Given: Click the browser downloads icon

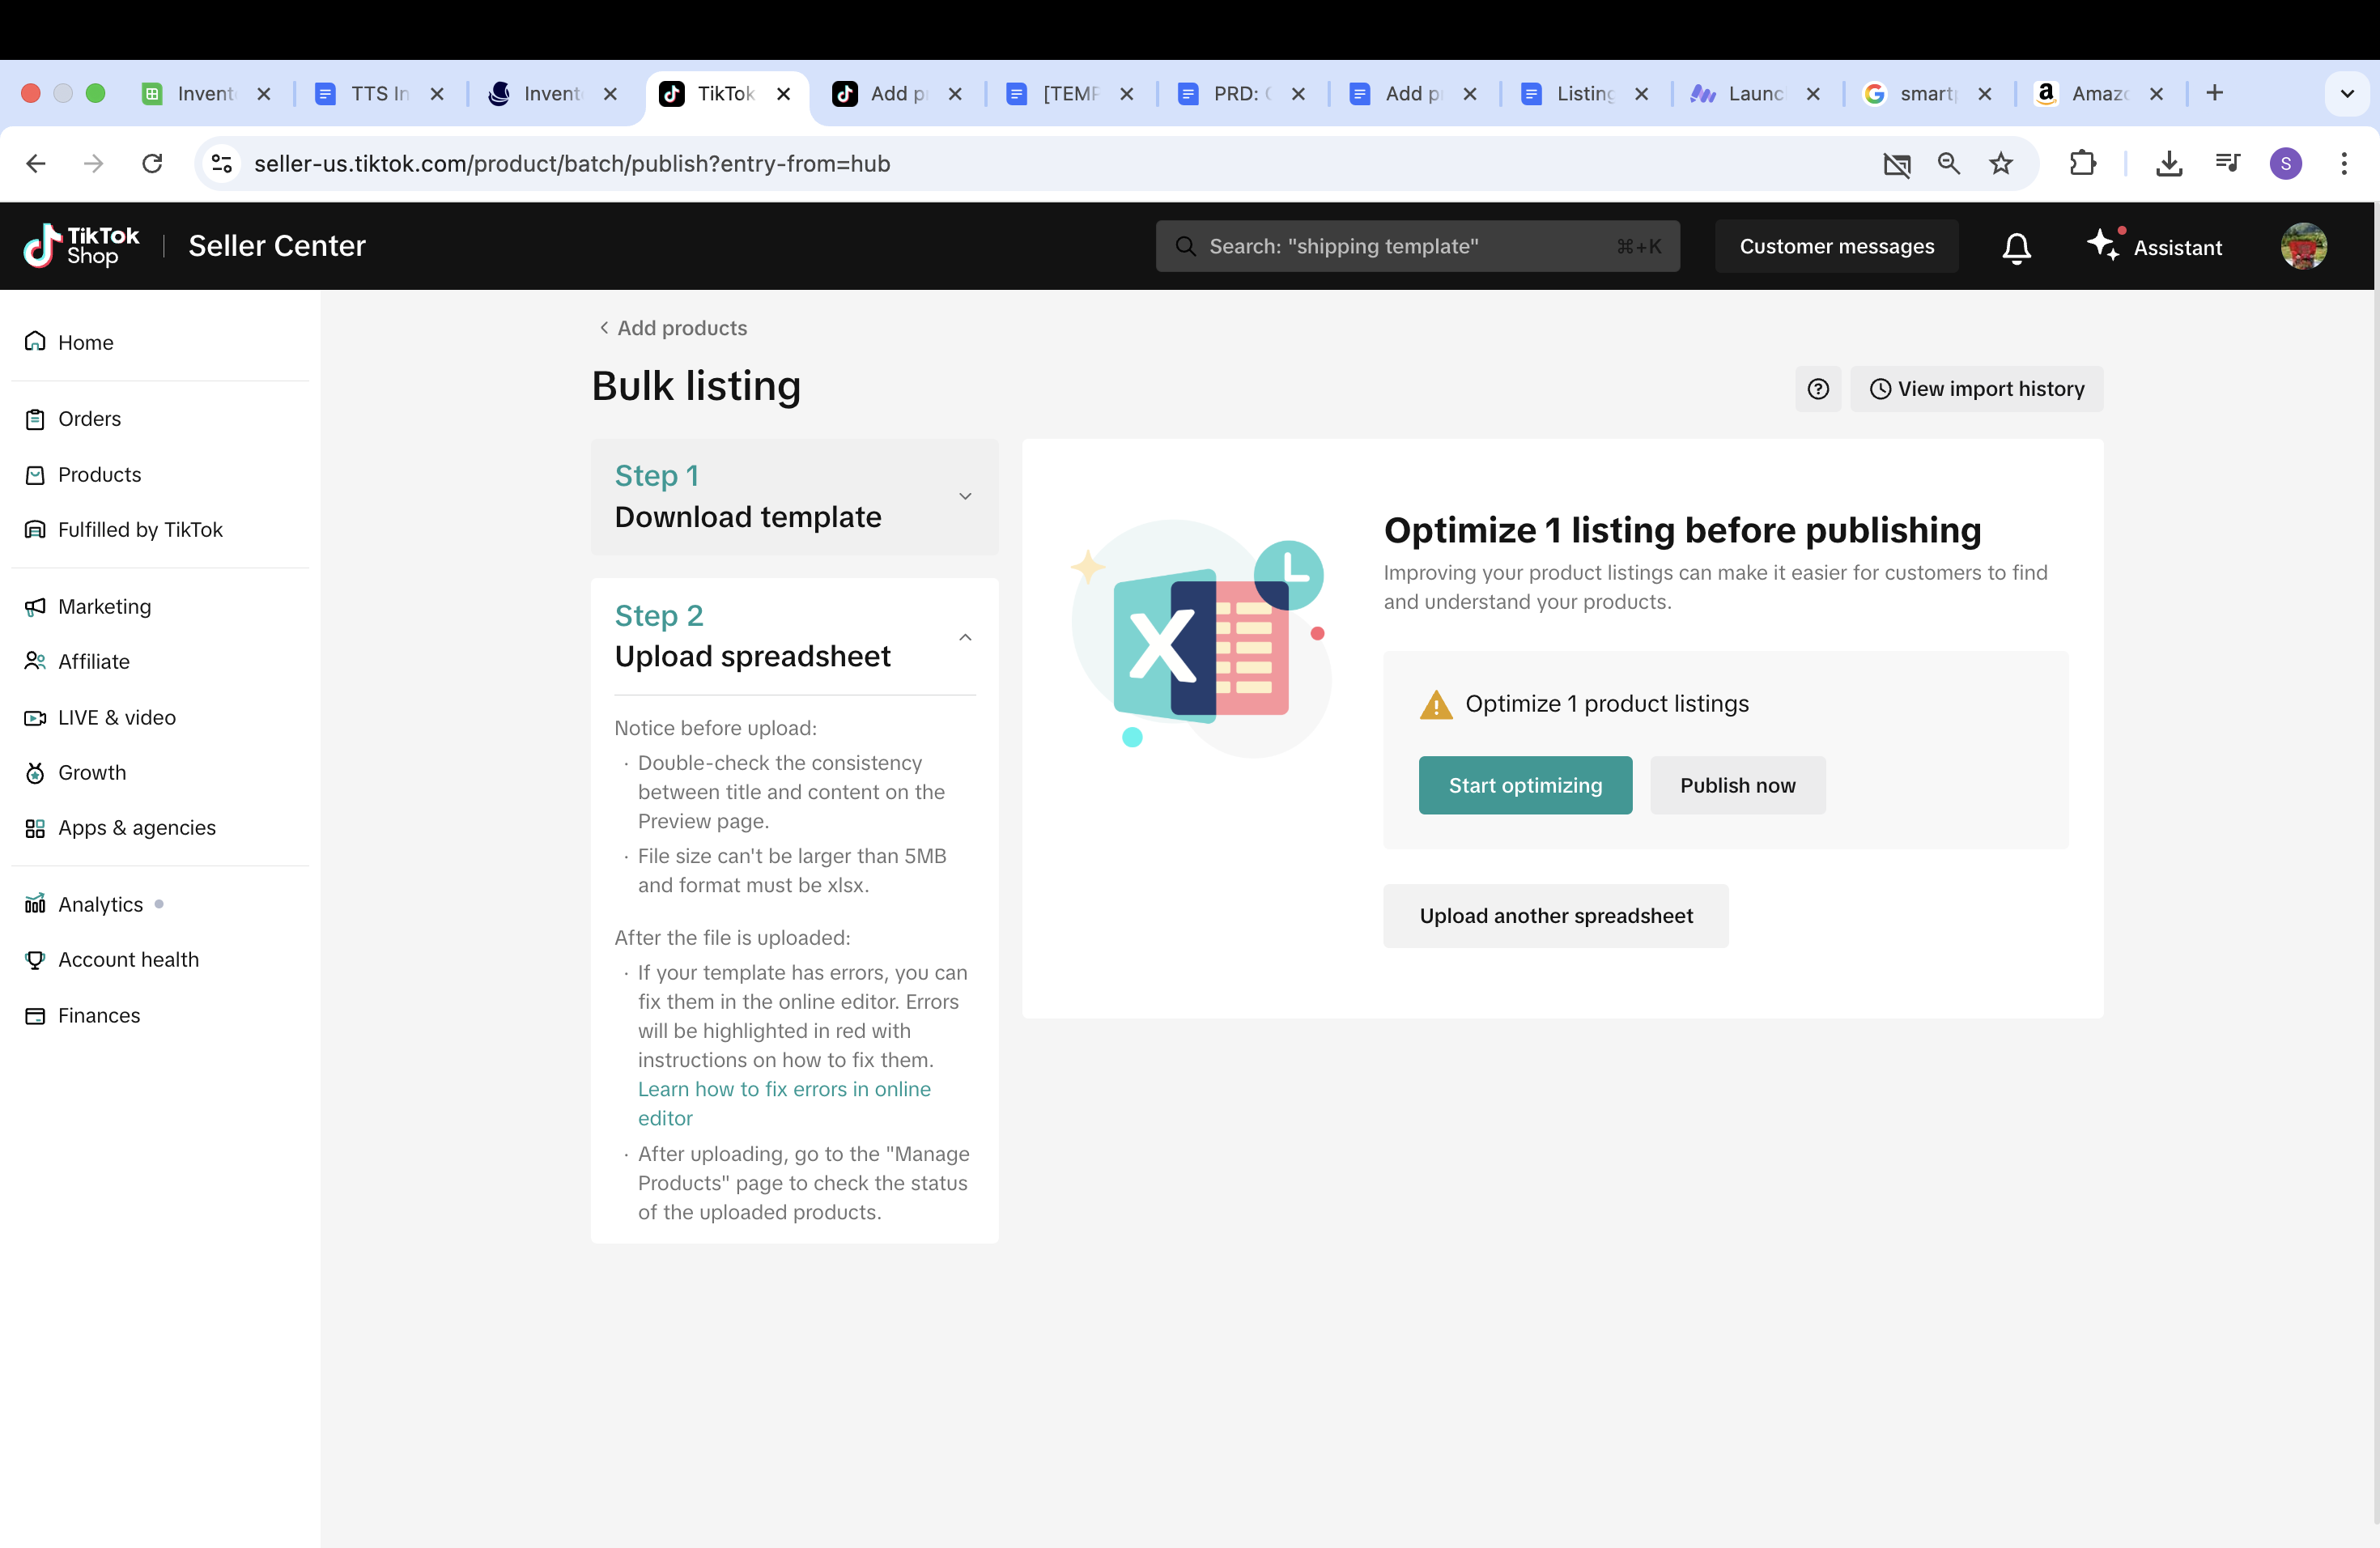Looking at the screenshot, I should click(2168, 163).
